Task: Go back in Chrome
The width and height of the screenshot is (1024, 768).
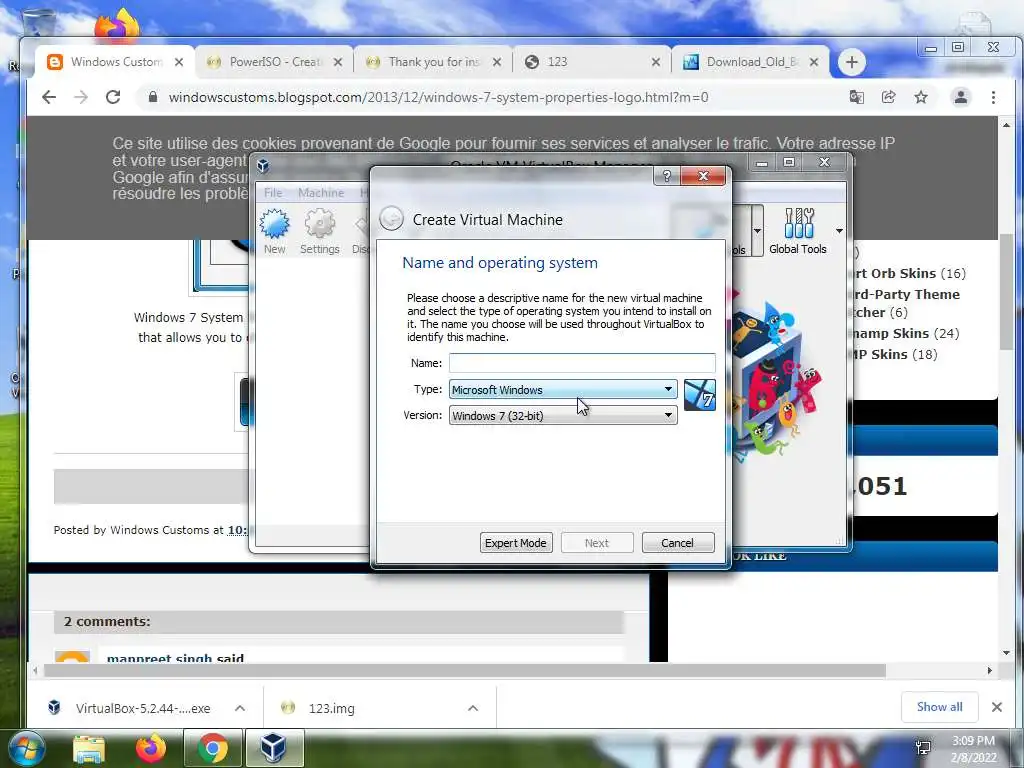Action: pyautogui.click(x=49, y=97)
